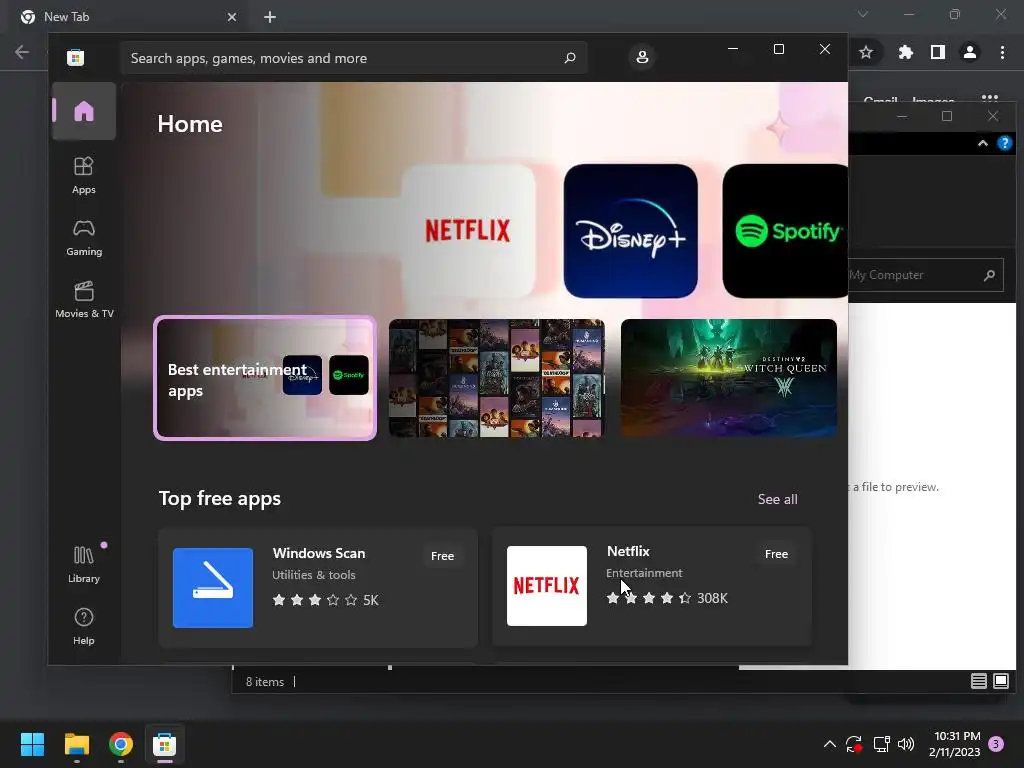Open the Library in the sidebar

pyautogui.click(x=84, y=565)
